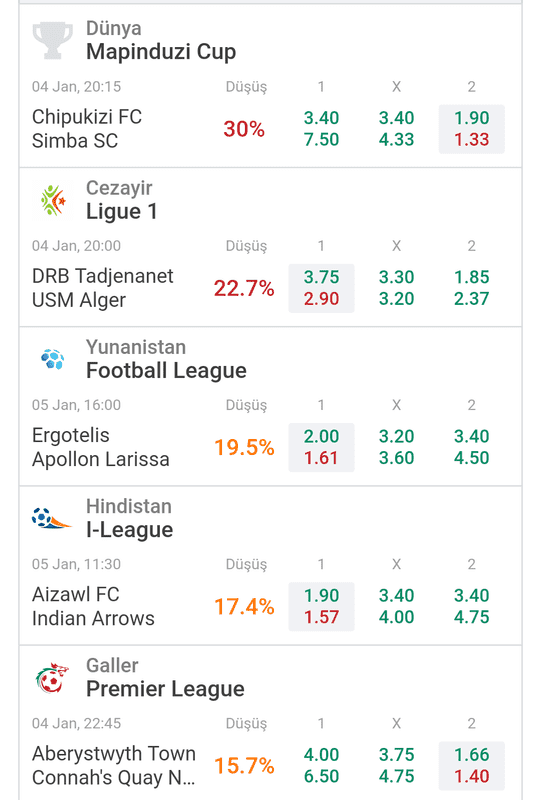Select home odds 3.75 / 2.90 for DRB Tadjenanet
541x800 pixels.
[x=322, y=288]
